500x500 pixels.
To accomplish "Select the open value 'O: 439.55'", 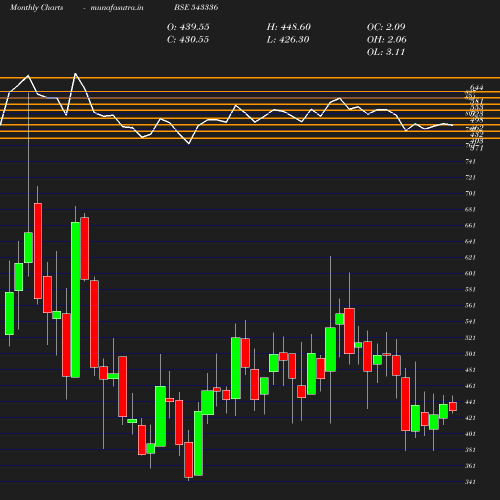I will tap(188, 27).
